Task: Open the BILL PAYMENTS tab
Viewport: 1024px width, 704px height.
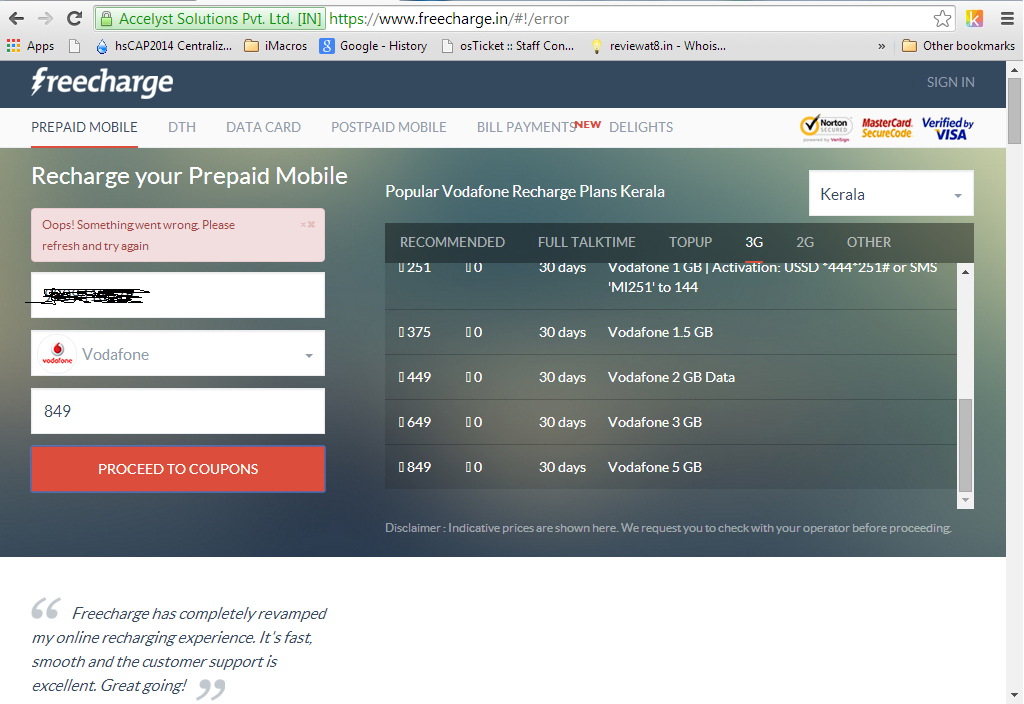Action: coord(526,127)
